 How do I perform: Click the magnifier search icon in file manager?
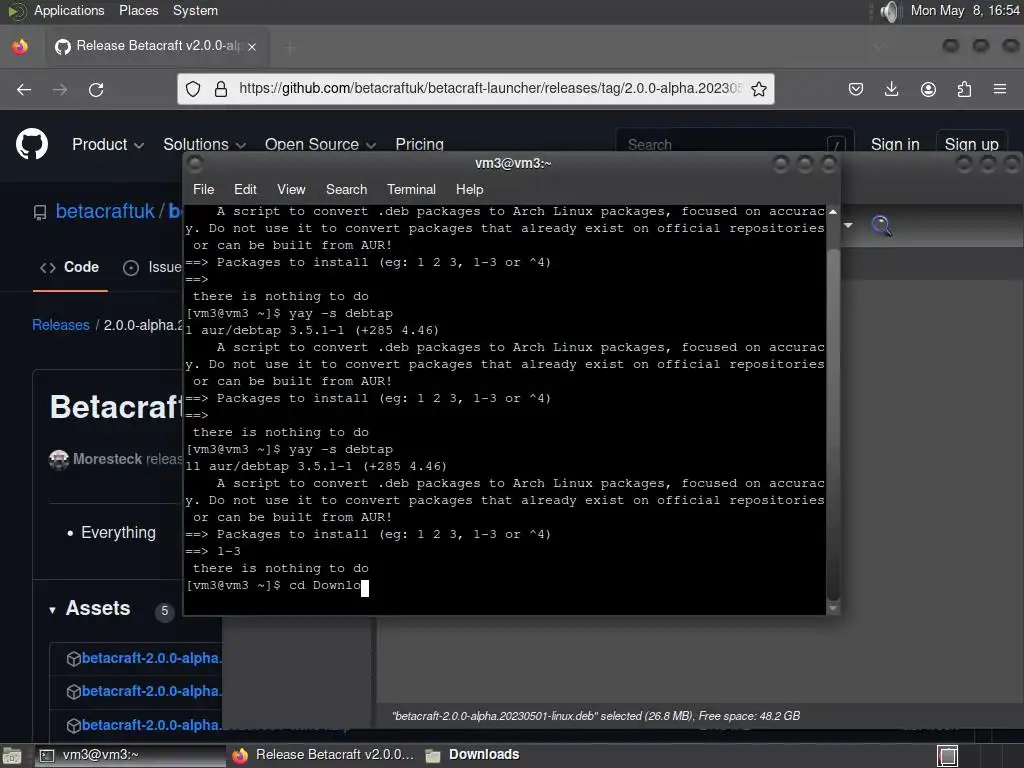coord(882,226)
